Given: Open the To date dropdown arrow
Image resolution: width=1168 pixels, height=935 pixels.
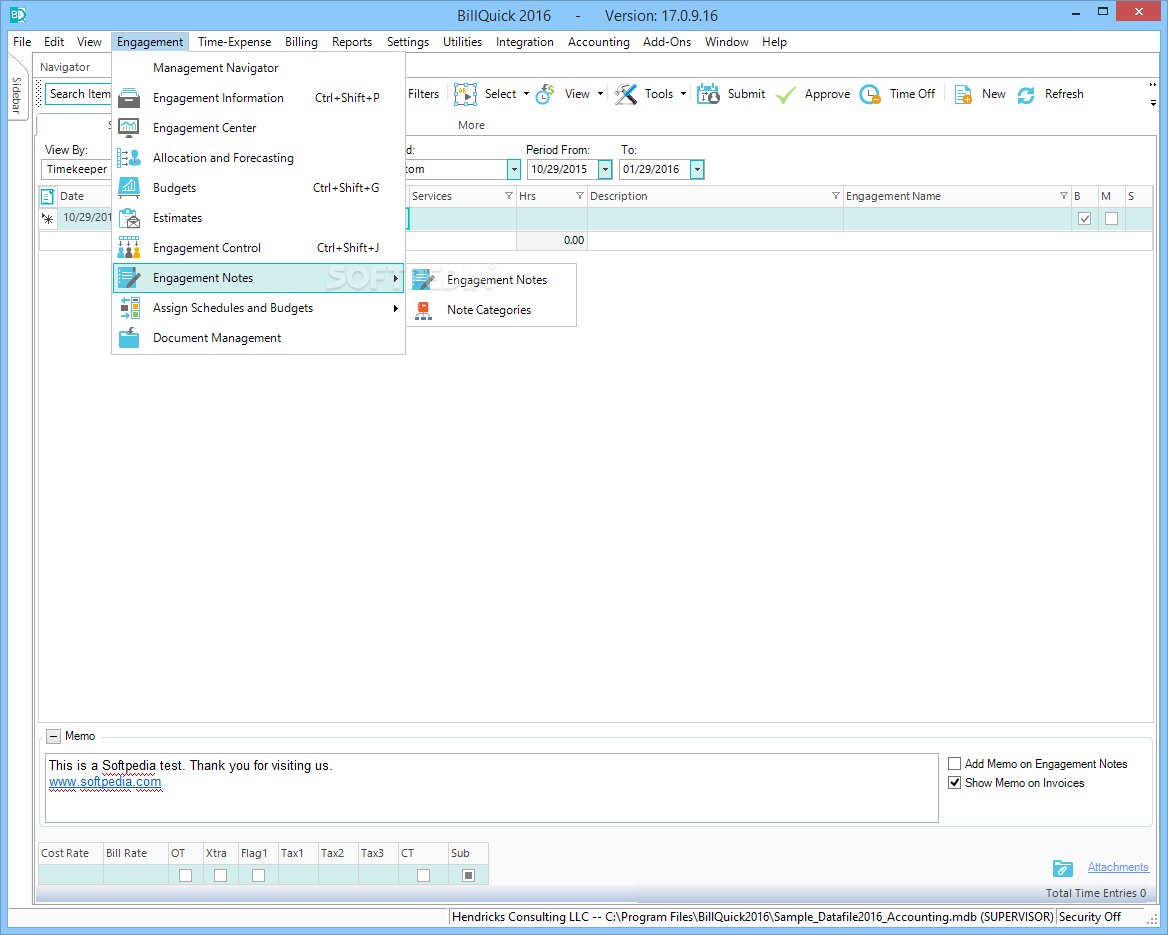Looking at the screenshot, I should click(696, 170).
